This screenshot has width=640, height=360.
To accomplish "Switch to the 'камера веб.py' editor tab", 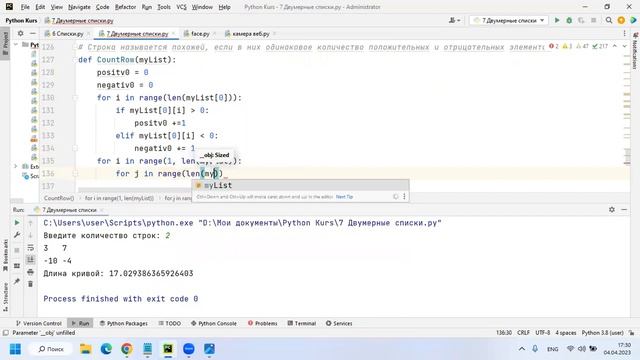I will pos(250,33).
